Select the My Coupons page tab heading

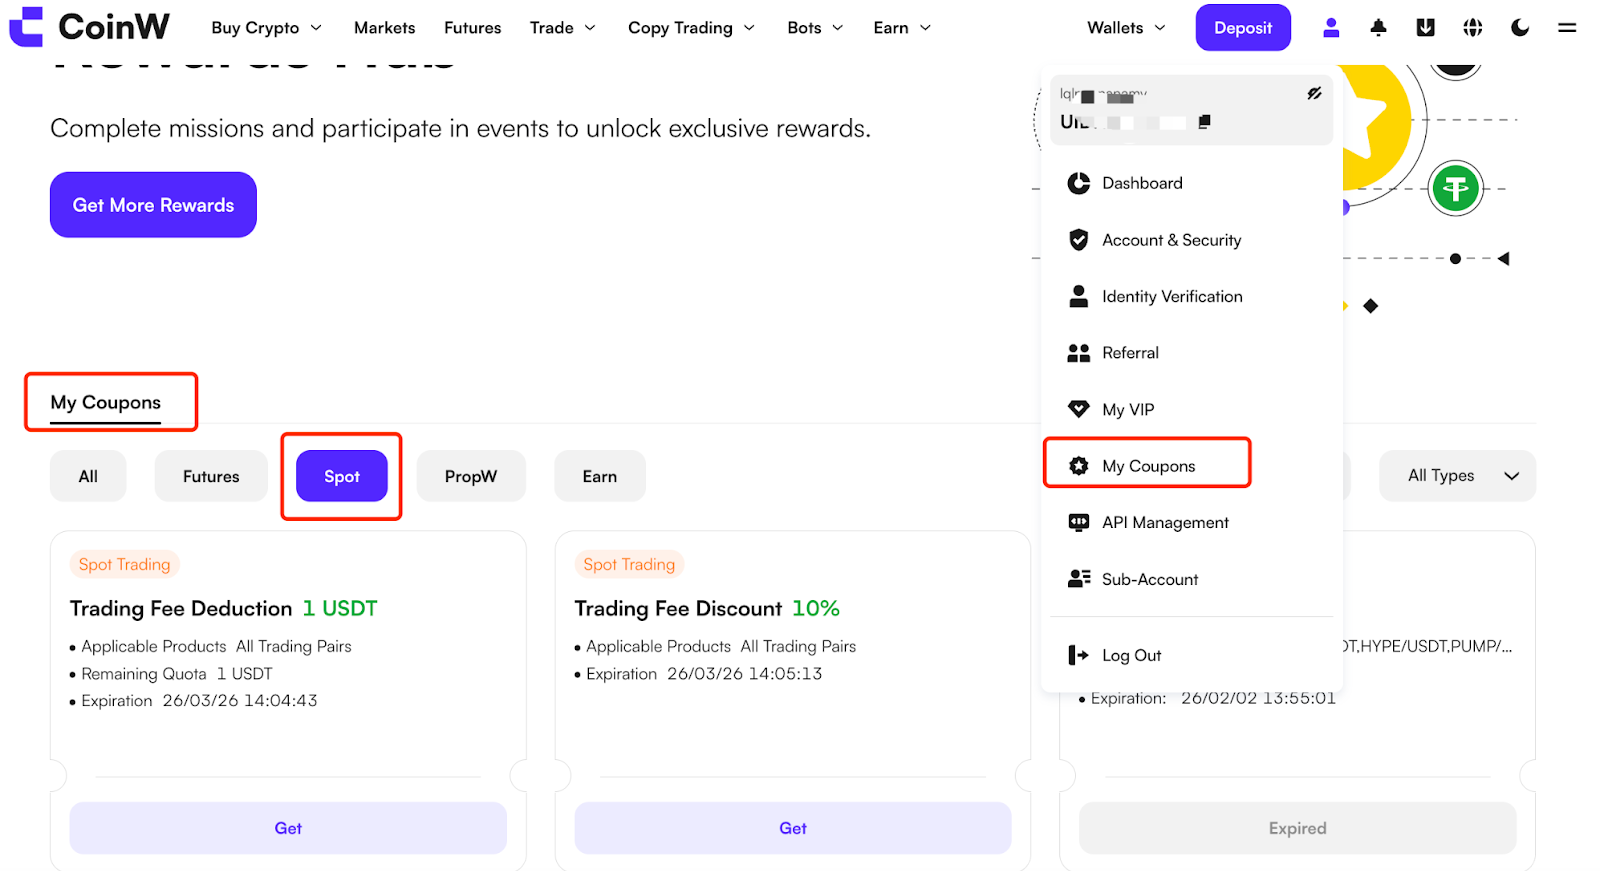click(106, 403)
